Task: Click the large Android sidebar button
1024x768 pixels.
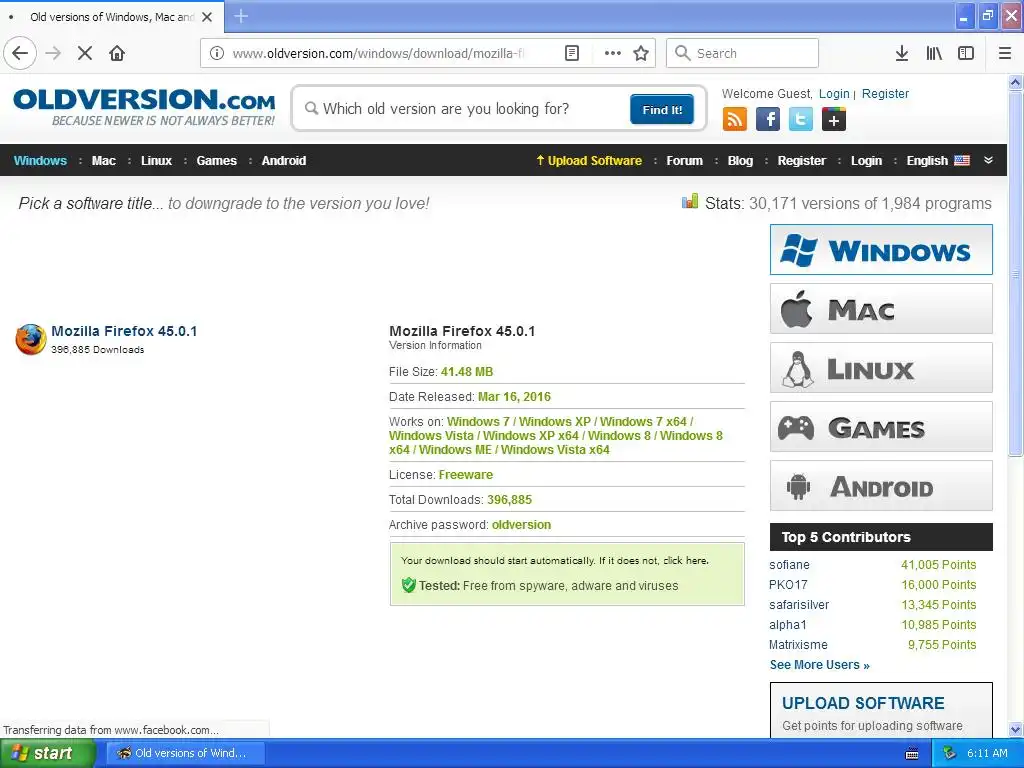Action: click(x=881, y=486)
